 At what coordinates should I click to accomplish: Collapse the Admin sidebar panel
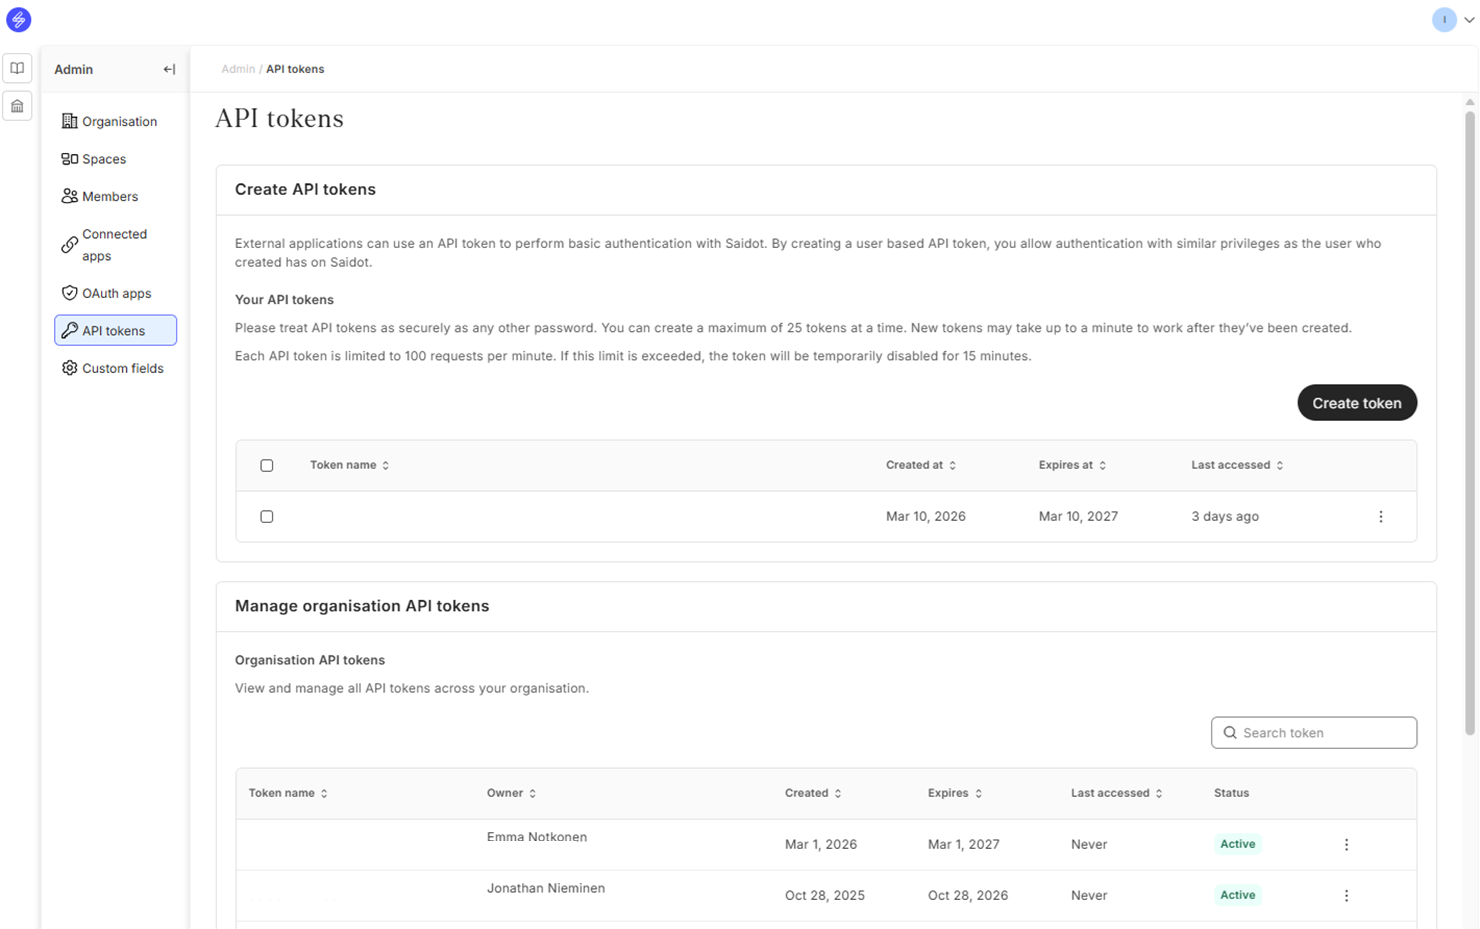click(x=169, y=69)
